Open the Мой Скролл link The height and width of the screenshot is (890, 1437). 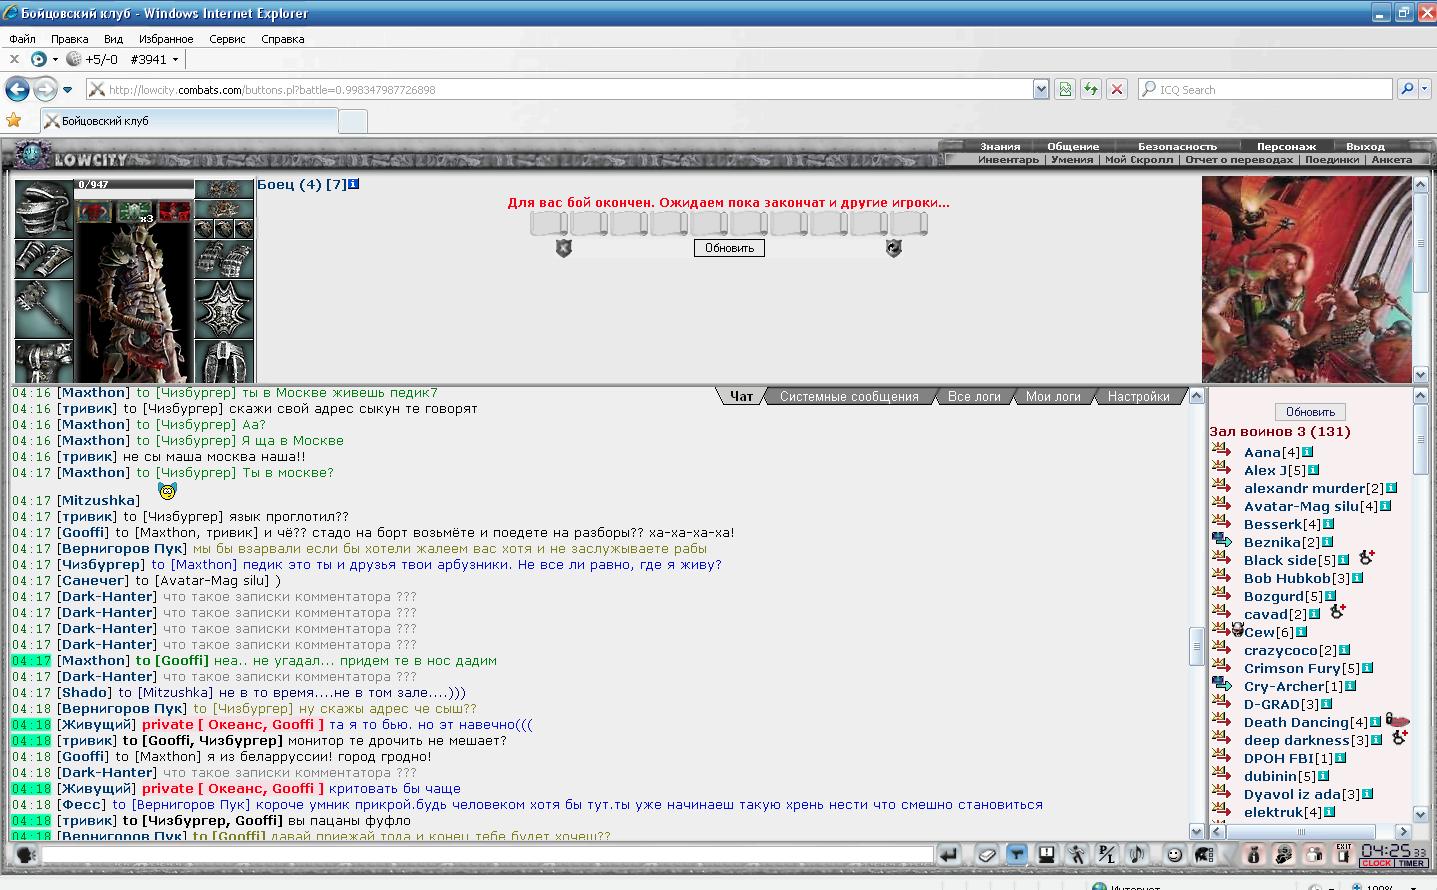click(x=1138, y=159)
